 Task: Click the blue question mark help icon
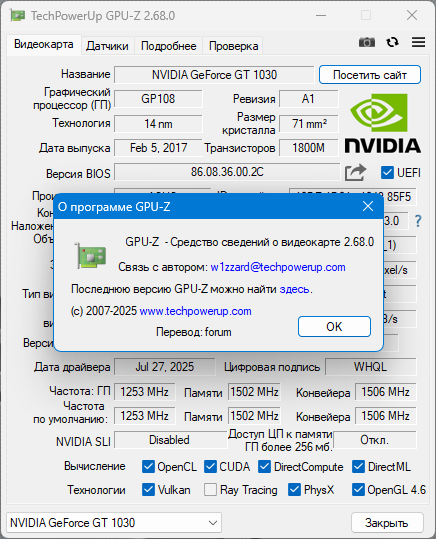pyautogui.click(x=418, y=221)
